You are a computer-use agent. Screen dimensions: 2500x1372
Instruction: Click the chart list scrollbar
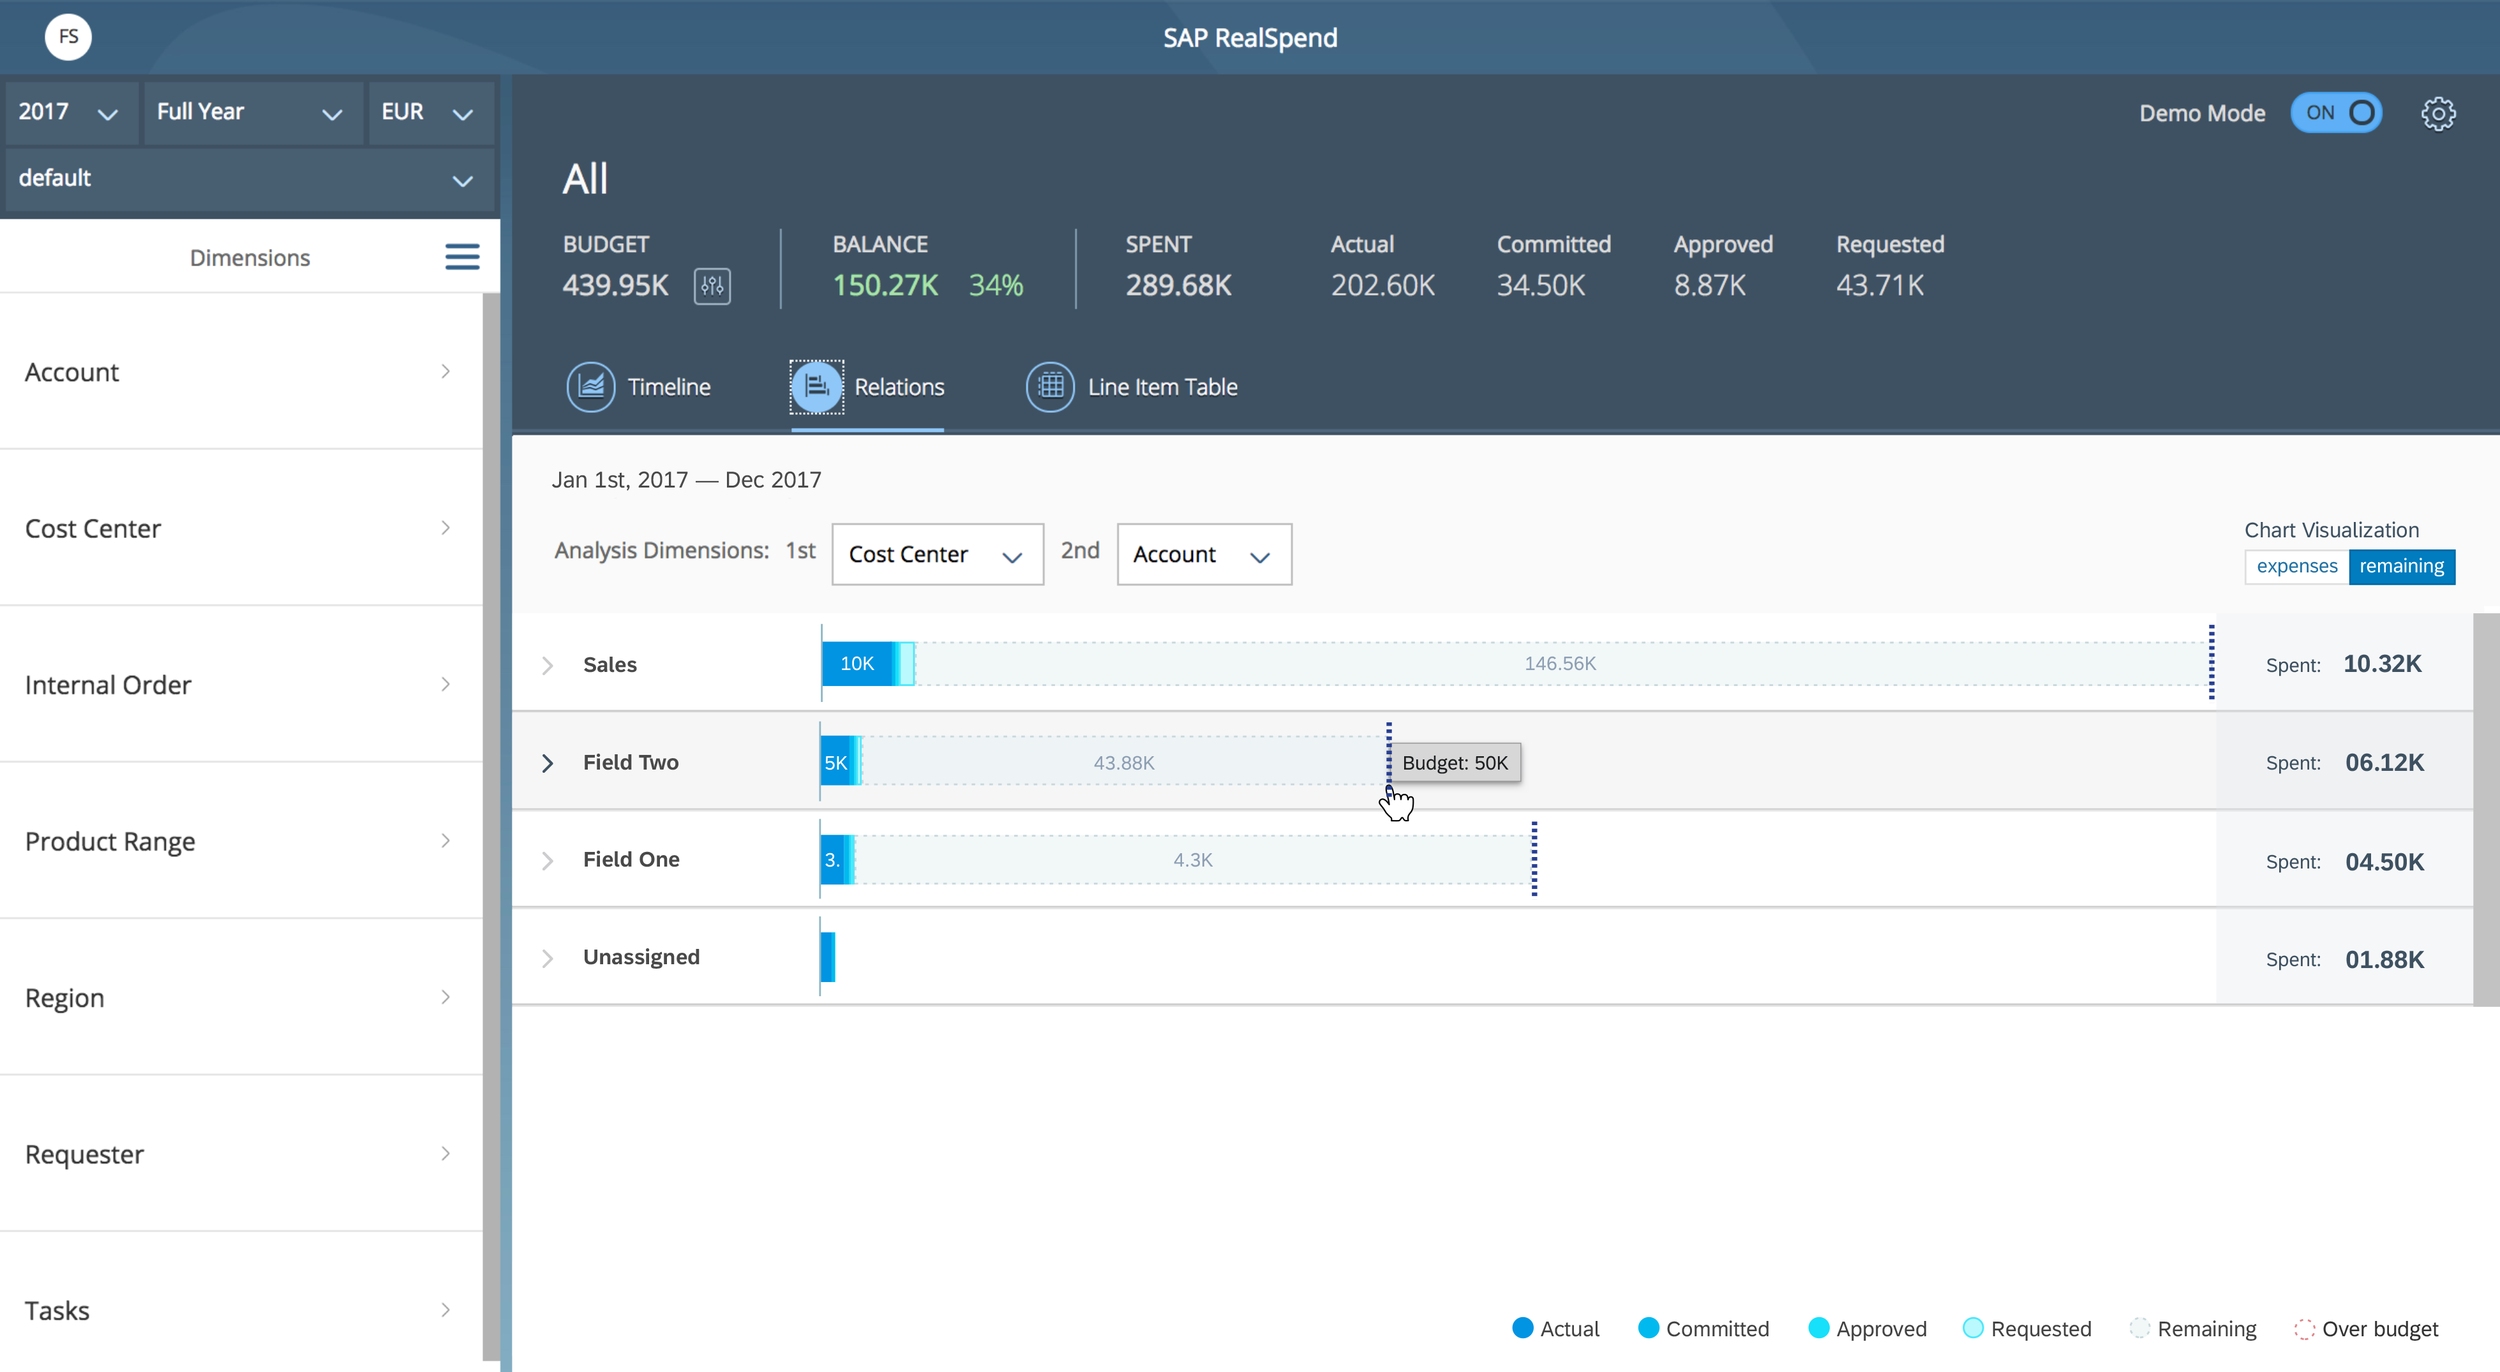2486,810
